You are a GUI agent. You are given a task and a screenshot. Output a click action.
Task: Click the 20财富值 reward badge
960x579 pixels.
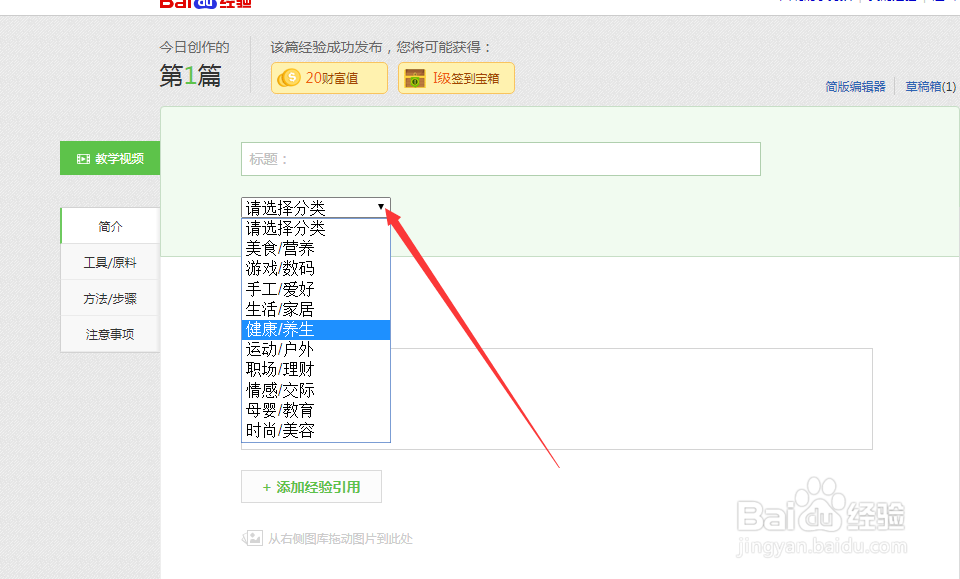329,78
